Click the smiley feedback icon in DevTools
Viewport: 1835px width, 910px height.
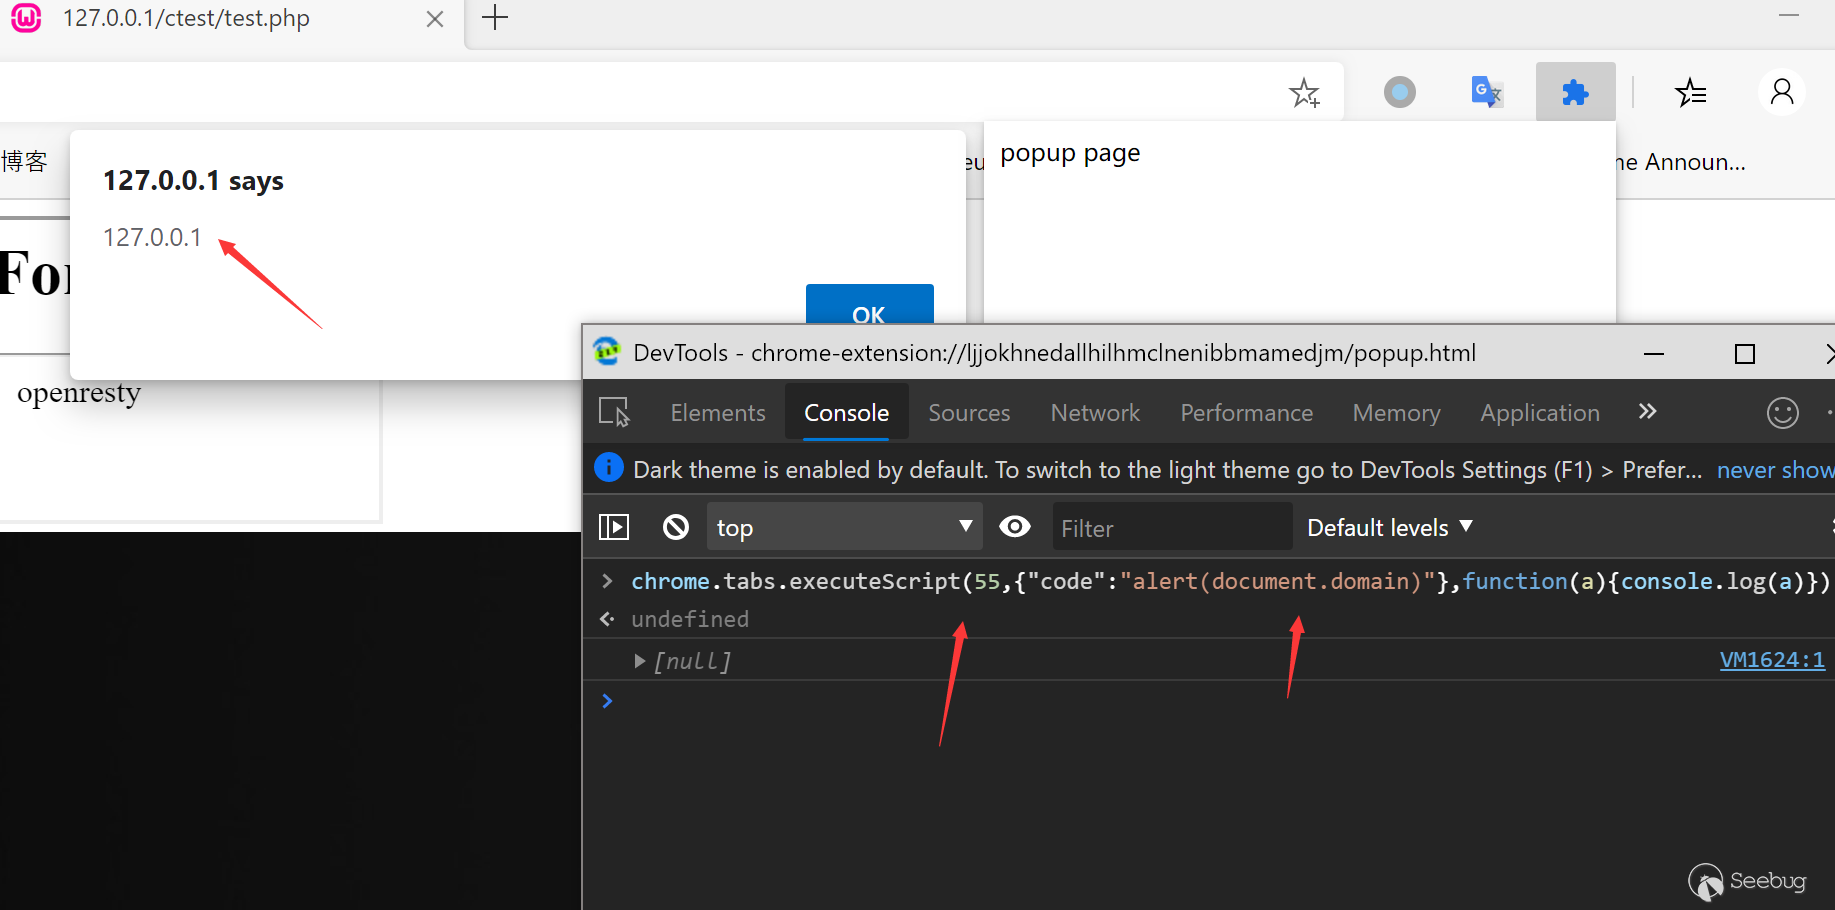coord(1782,413)
